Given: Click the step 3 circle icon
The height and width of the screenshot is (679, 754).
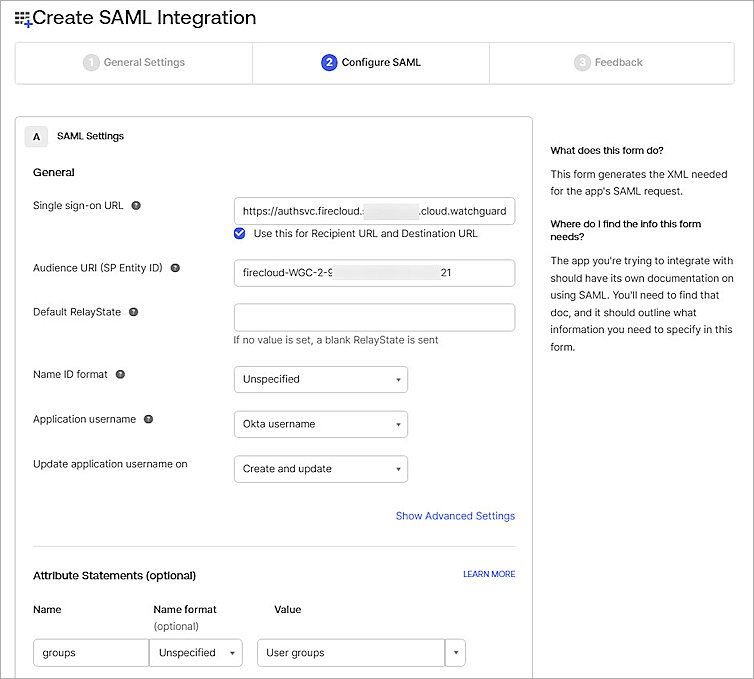Looking at the screenshot, I should [582, 63].
